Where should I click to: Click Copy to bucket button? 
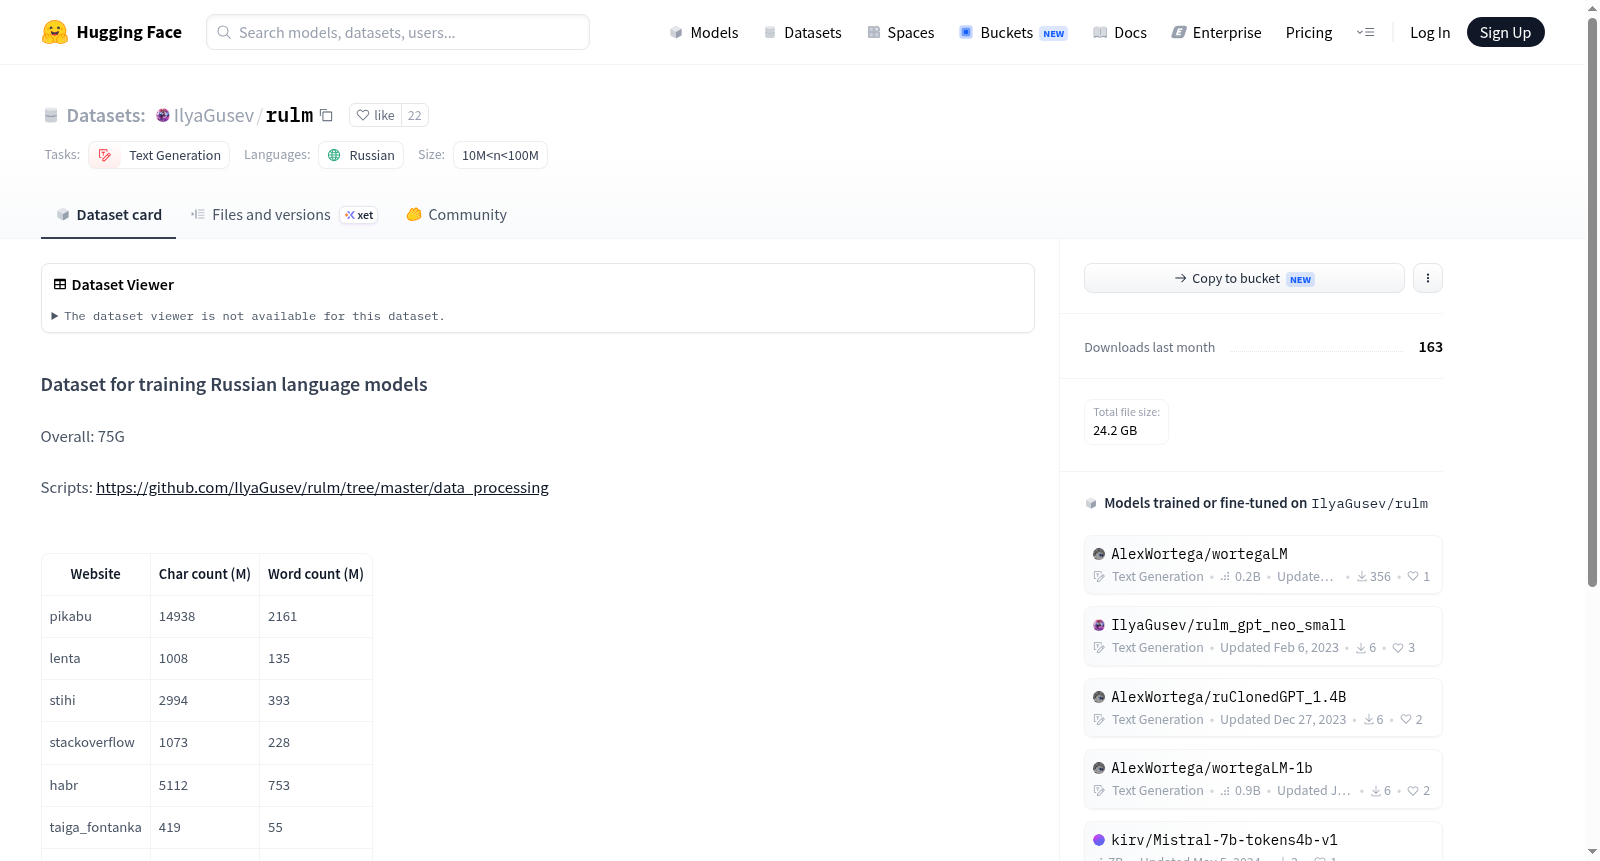[x=1244, y=278]
